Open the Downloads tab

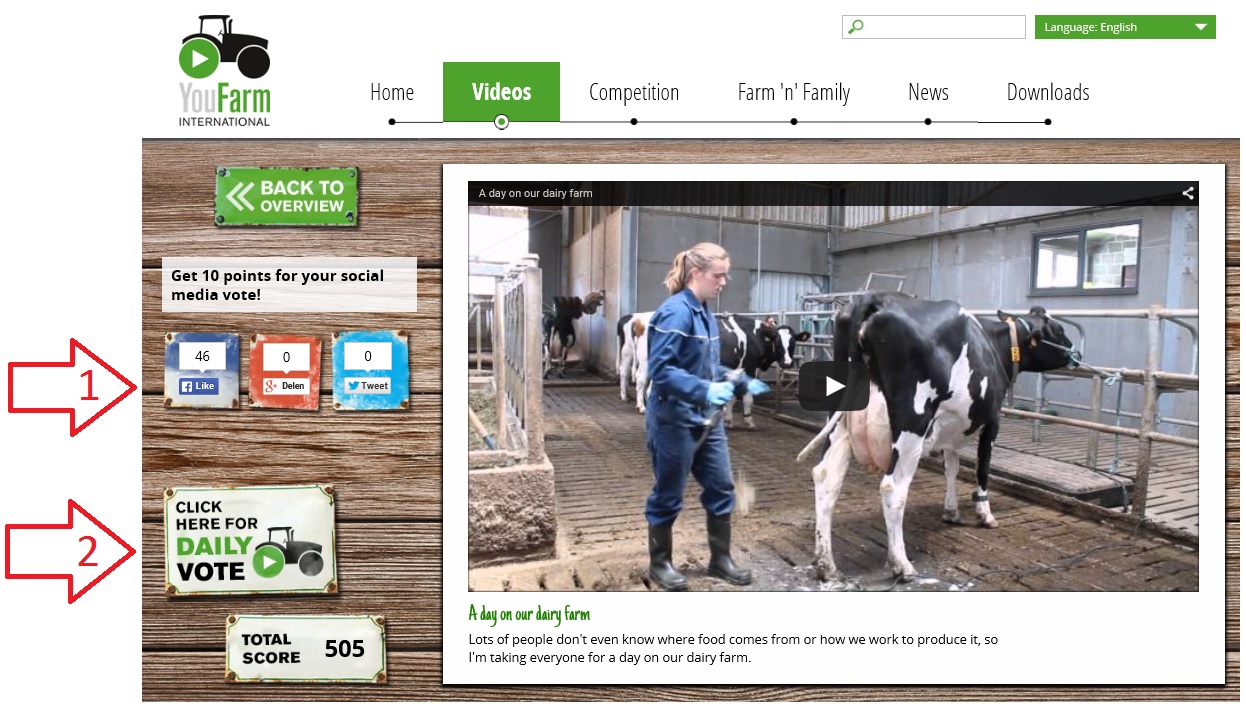point(1048,93)
